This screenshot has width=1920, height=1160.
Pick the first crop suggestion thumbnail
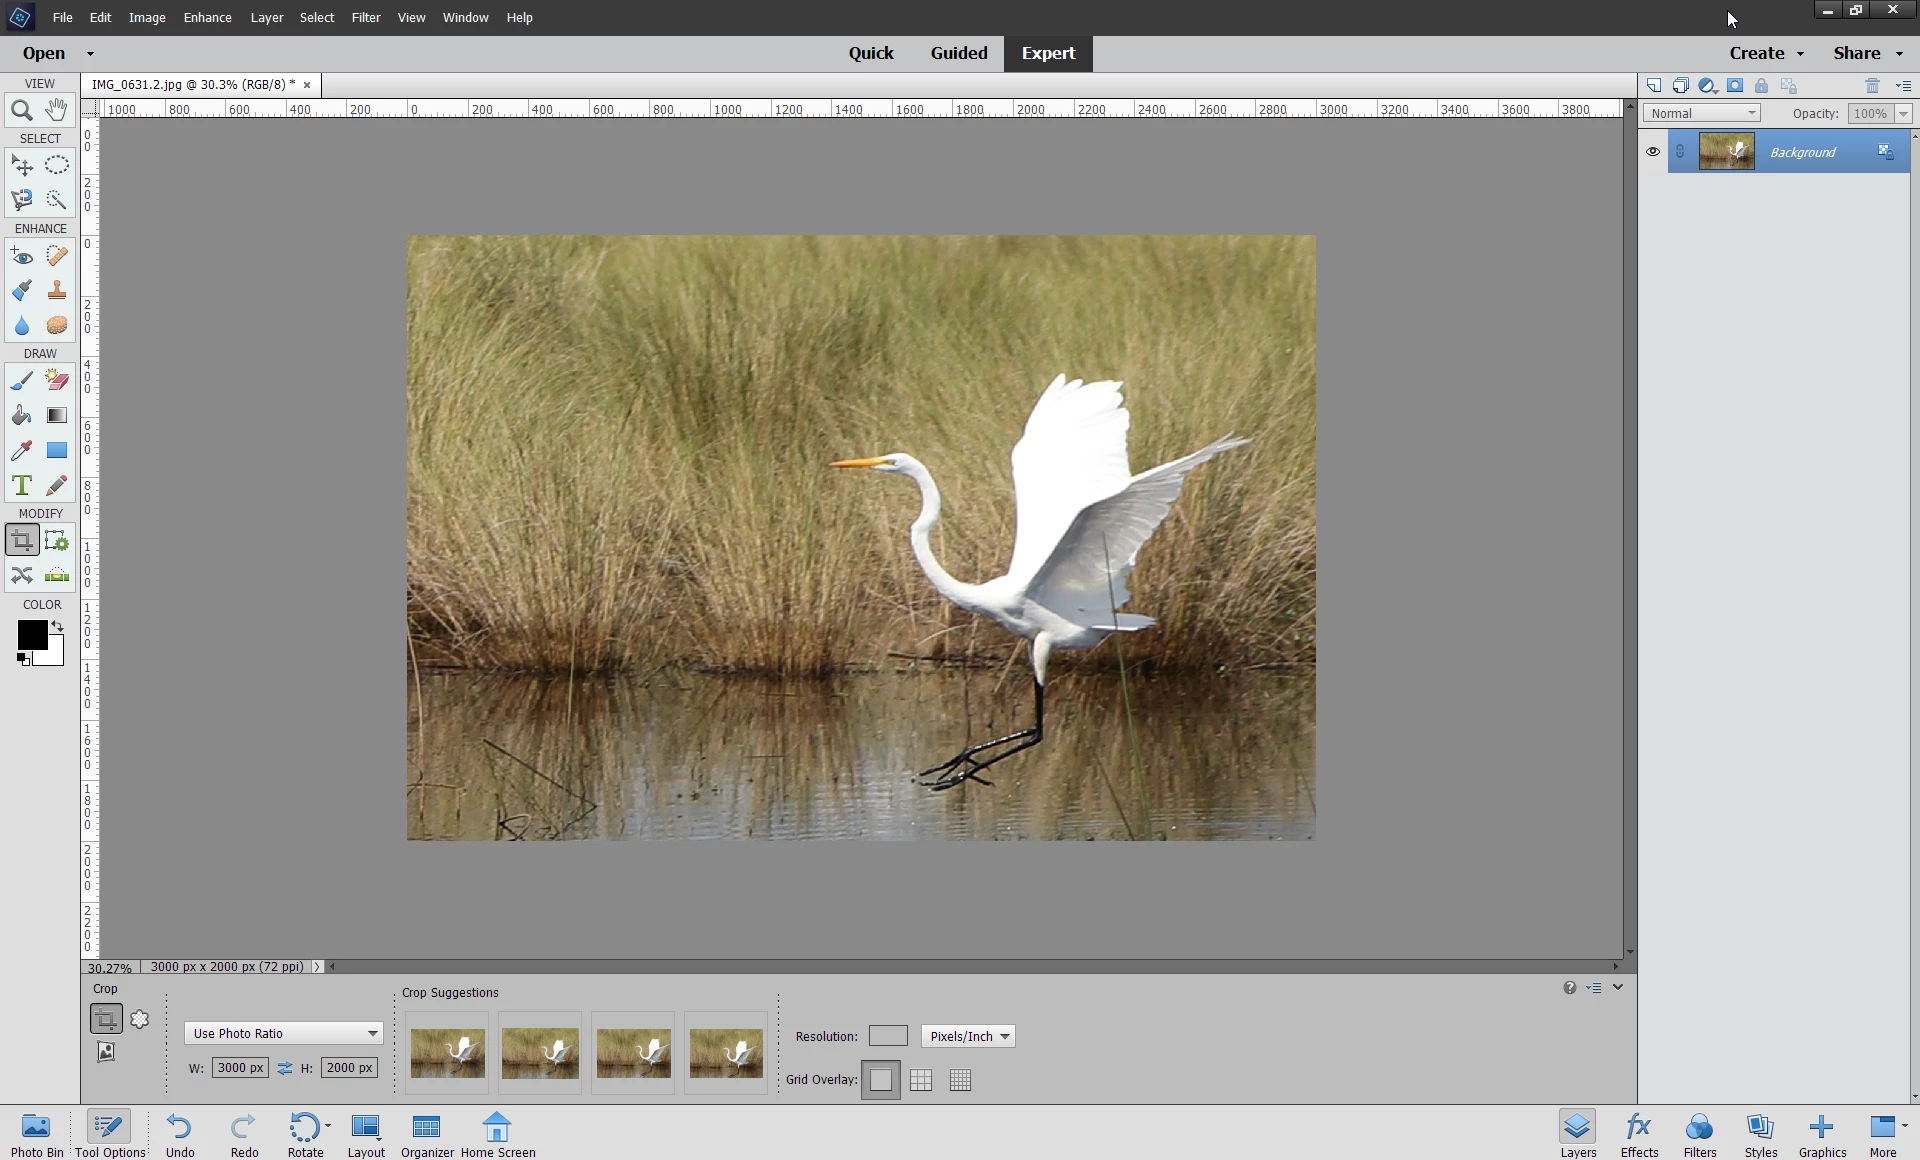447,1053
